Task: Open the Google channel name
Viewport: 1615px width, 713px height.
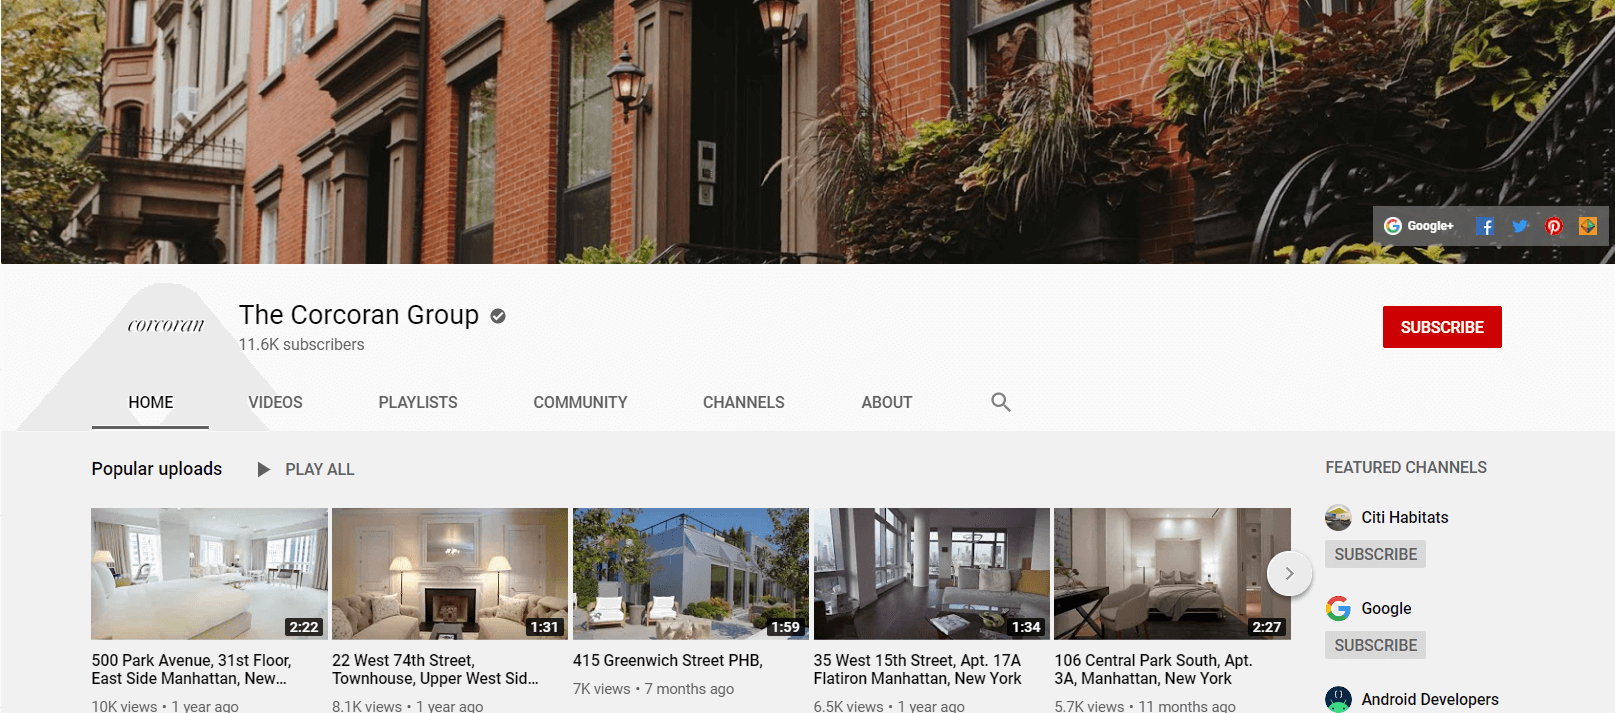Action: coord(1386,608)
